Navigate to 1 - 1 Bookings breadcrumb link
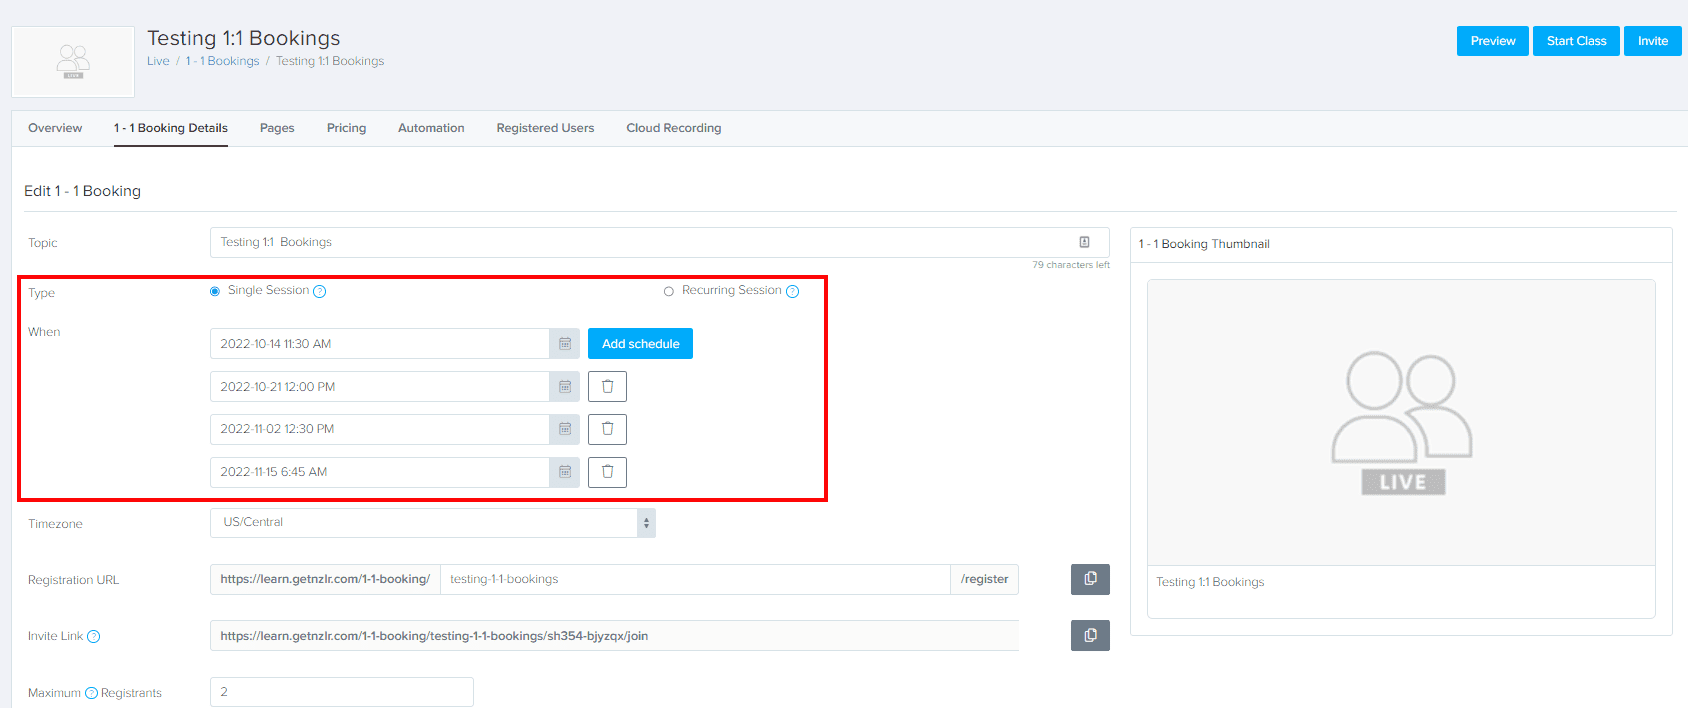The height and width of the screenshot is (708, 1688). 222,61
